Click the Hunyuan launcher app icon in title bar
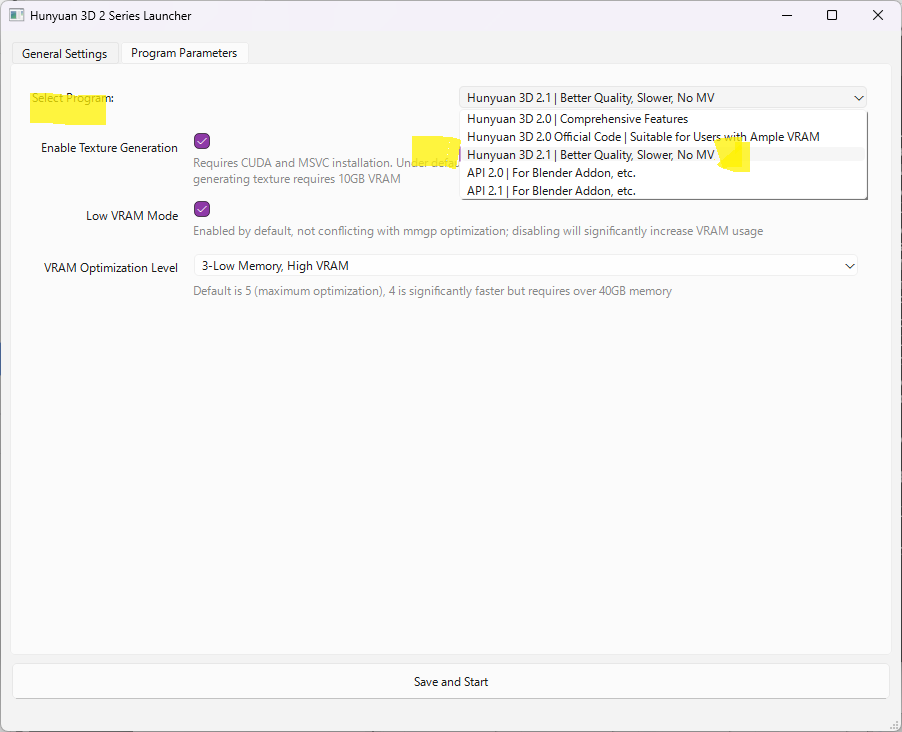902x732 pixels. click(x=16, y=16)
